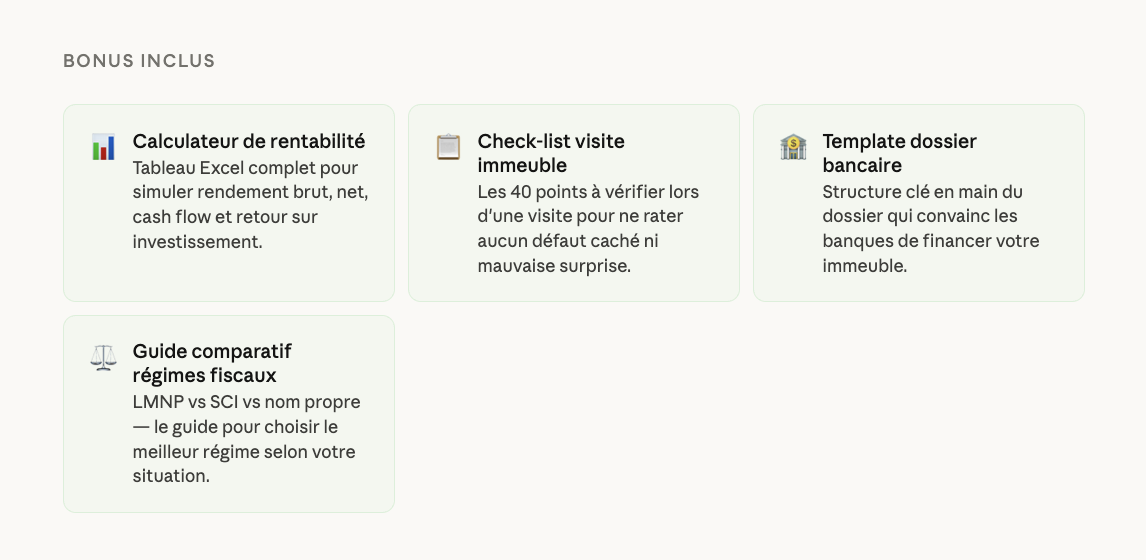
Task: Open the Calculateur de rentabilité title
Action: tap(249, 141)
